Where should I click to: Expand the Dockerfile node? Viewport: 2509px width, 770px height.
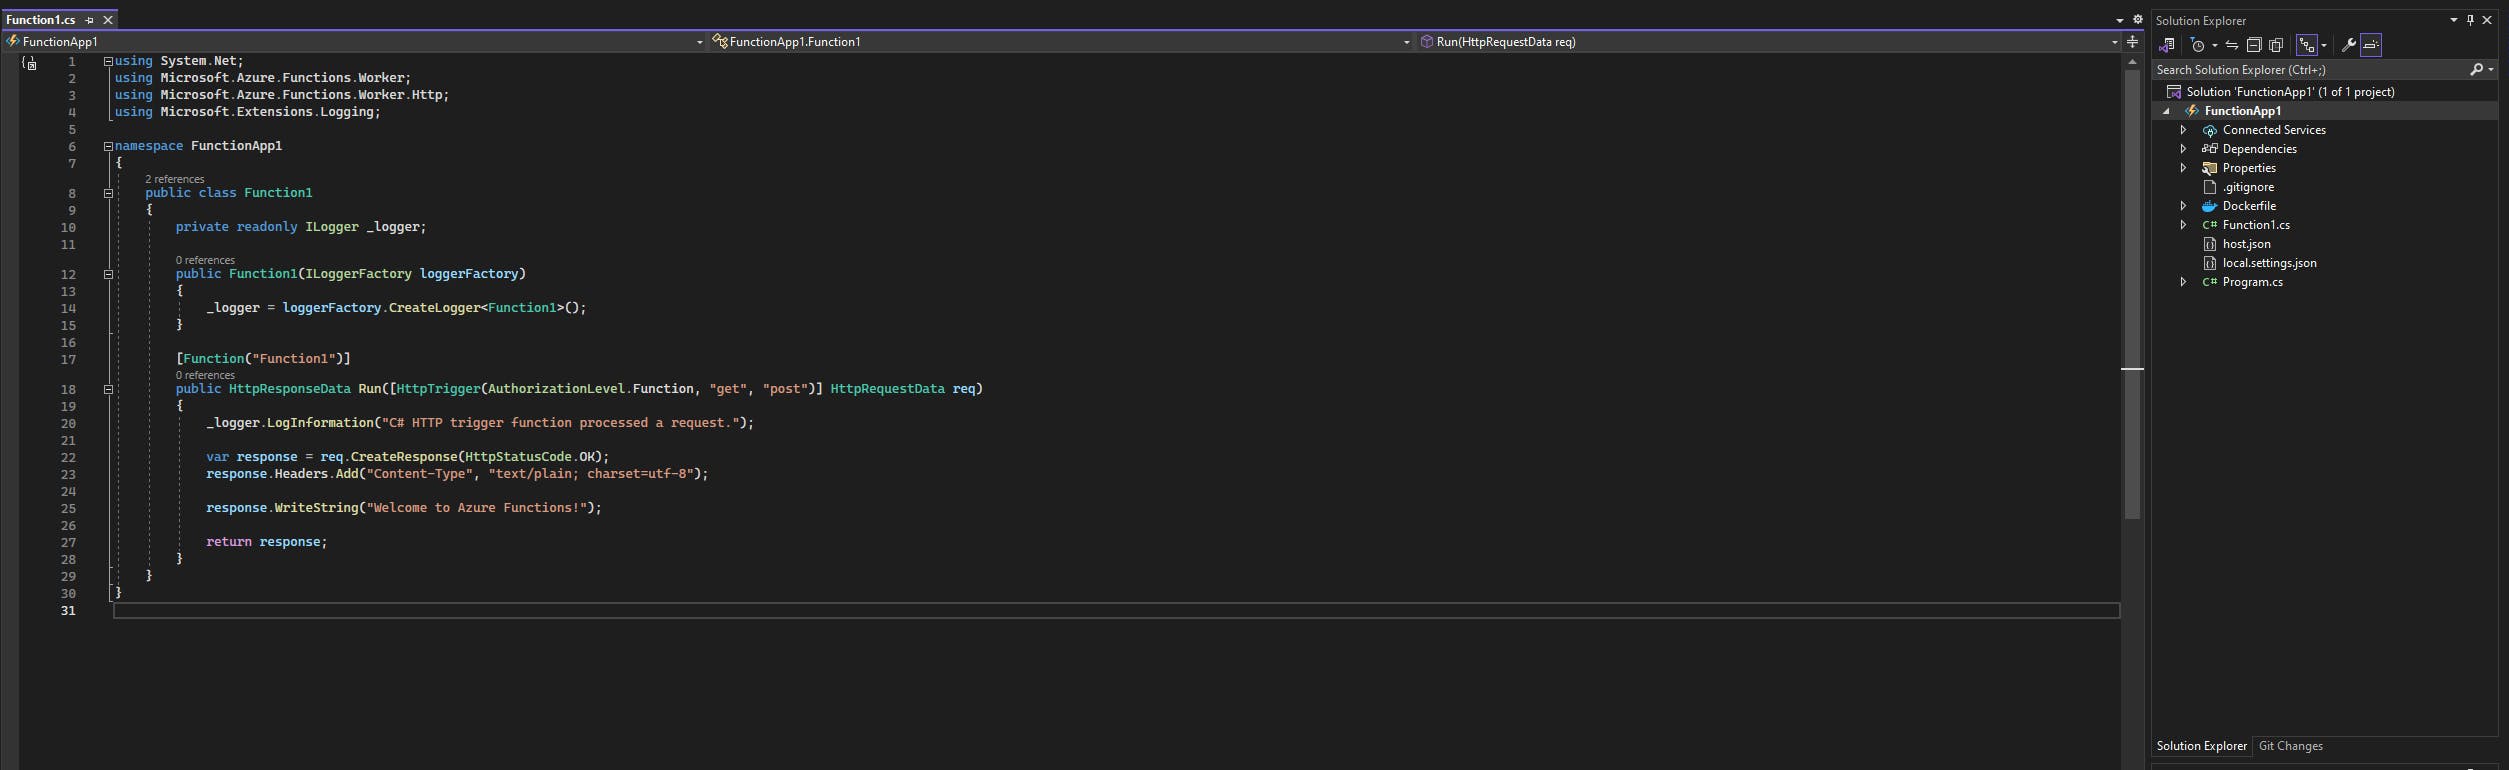tap(2183, 206)
